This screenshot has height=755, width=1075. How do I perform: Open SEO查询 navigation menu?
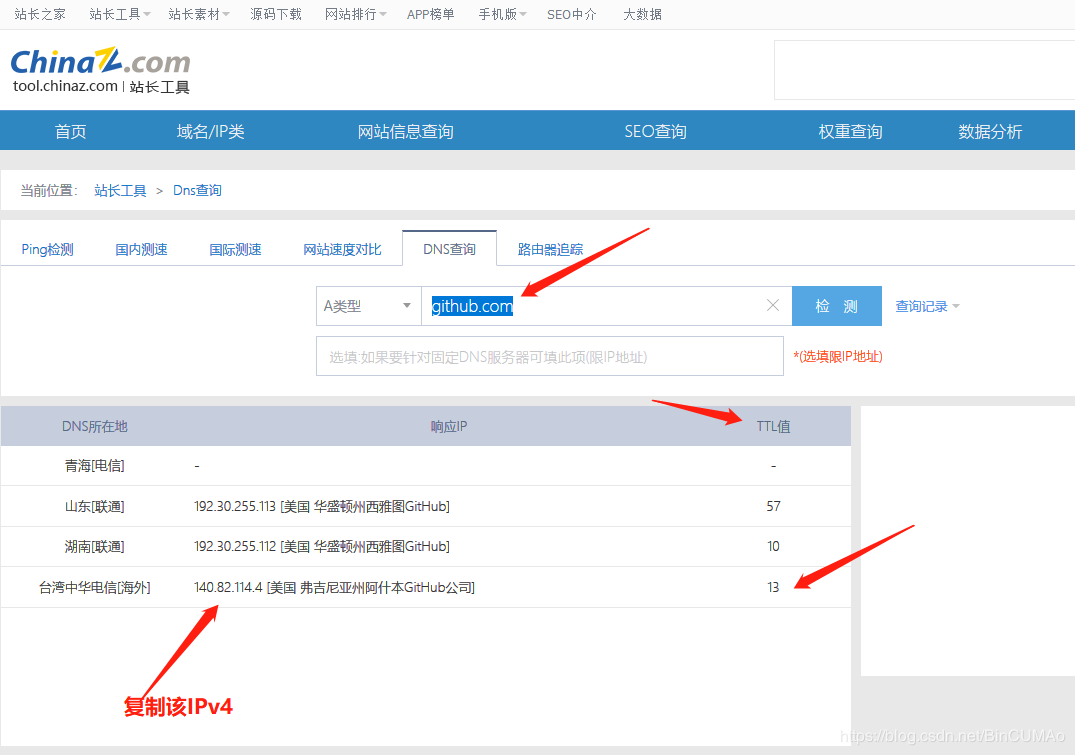tap(655, 131)
